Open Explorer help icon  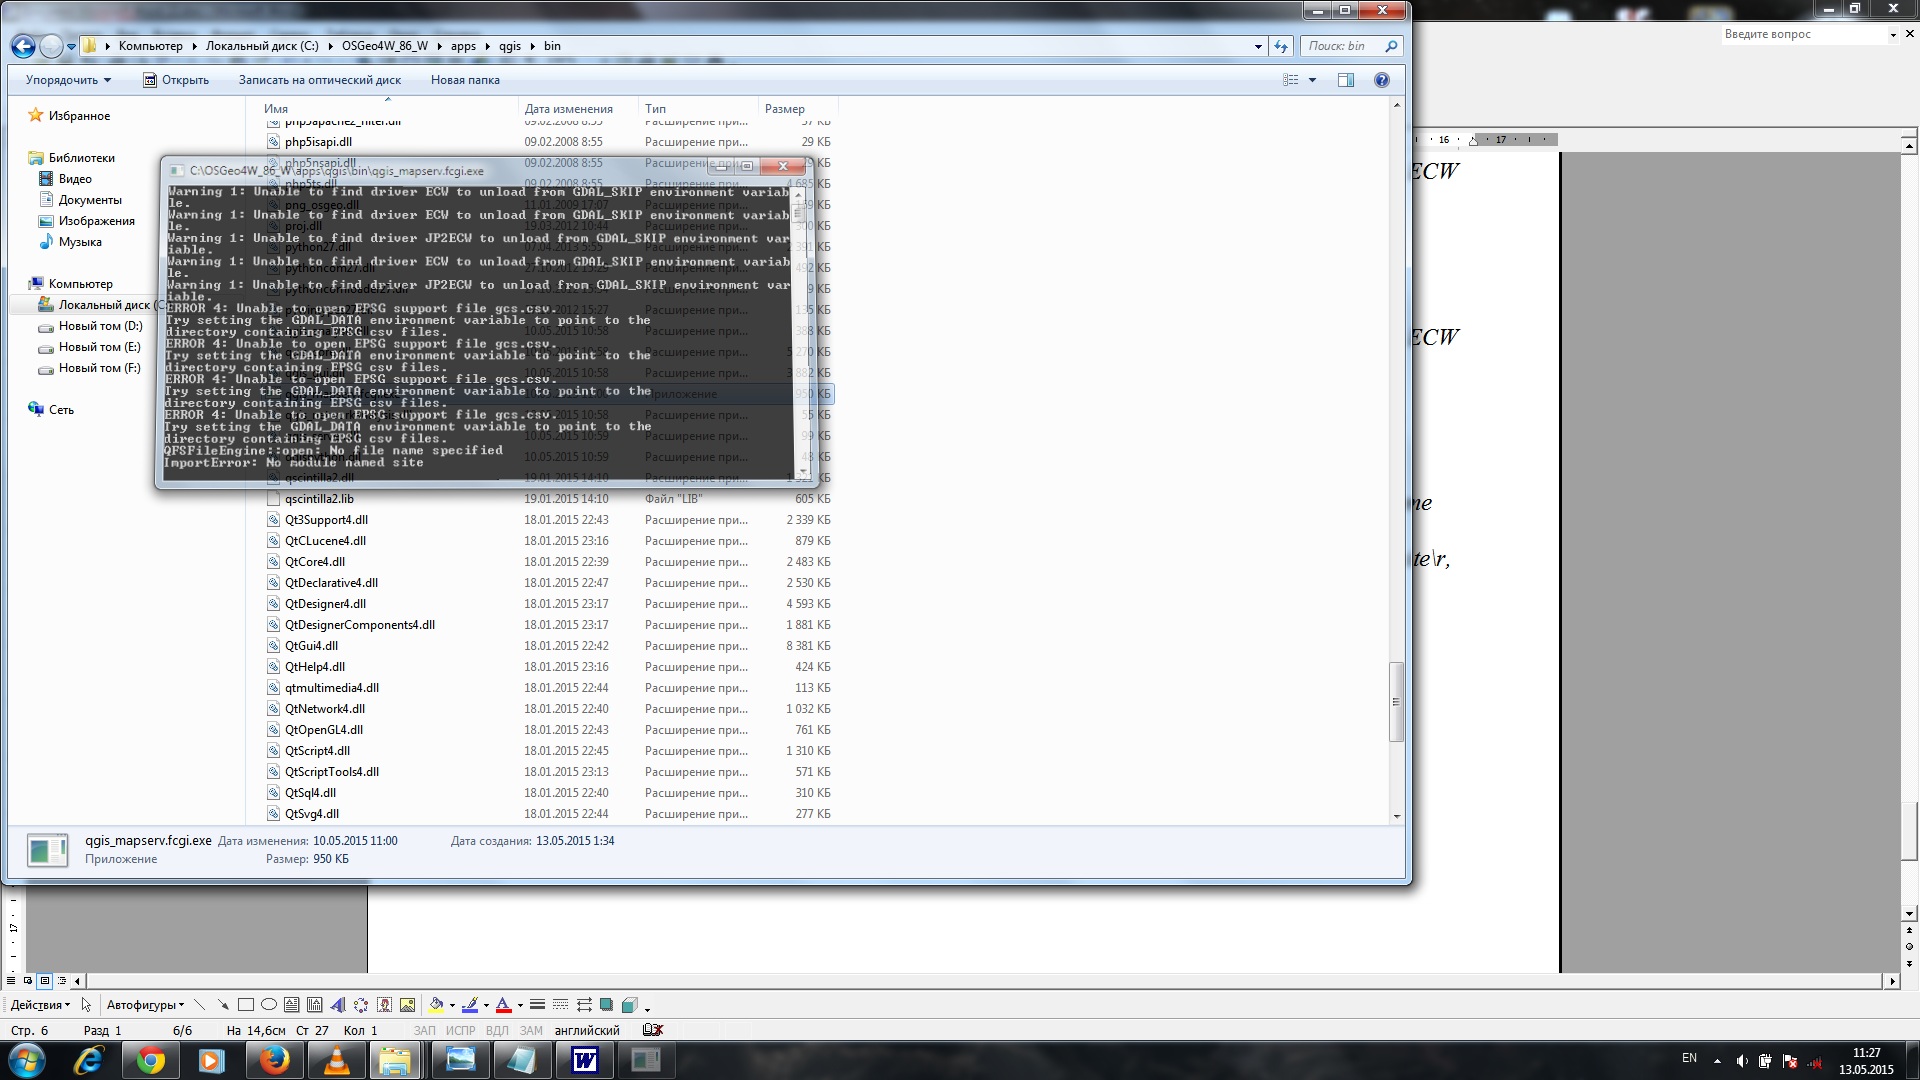1382,80
